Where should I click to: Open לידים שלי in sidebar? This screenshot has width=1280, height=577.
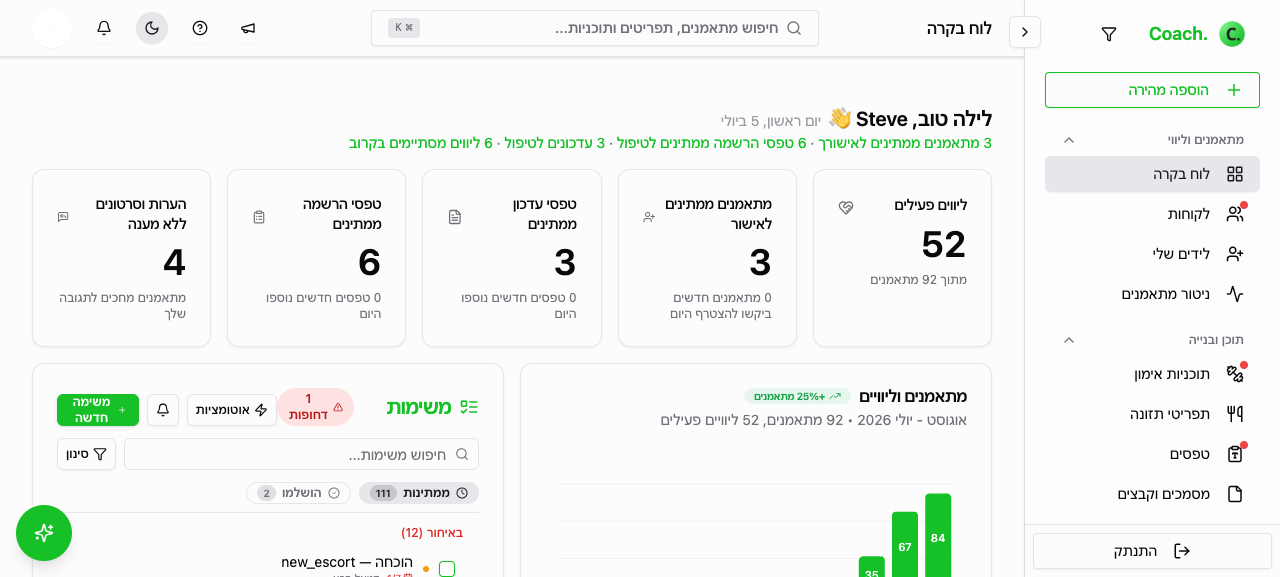tap(1152, 254)
